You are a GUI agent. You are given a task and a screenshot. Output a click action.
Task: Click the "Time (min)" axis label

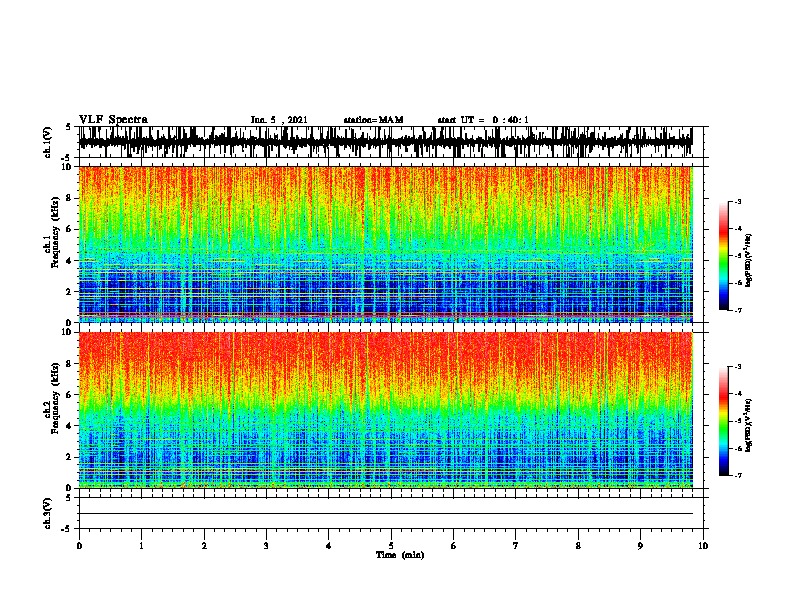tap(400, 555)
